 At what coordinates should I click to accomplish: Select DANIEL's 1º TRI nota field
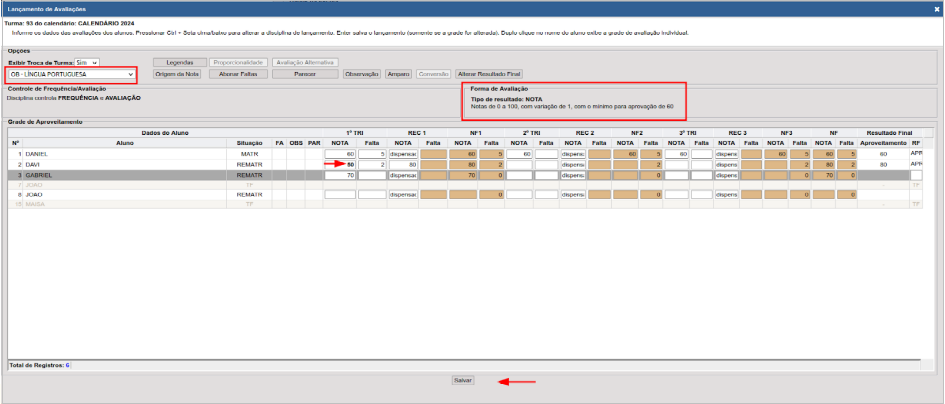click(x=340, y=154)
